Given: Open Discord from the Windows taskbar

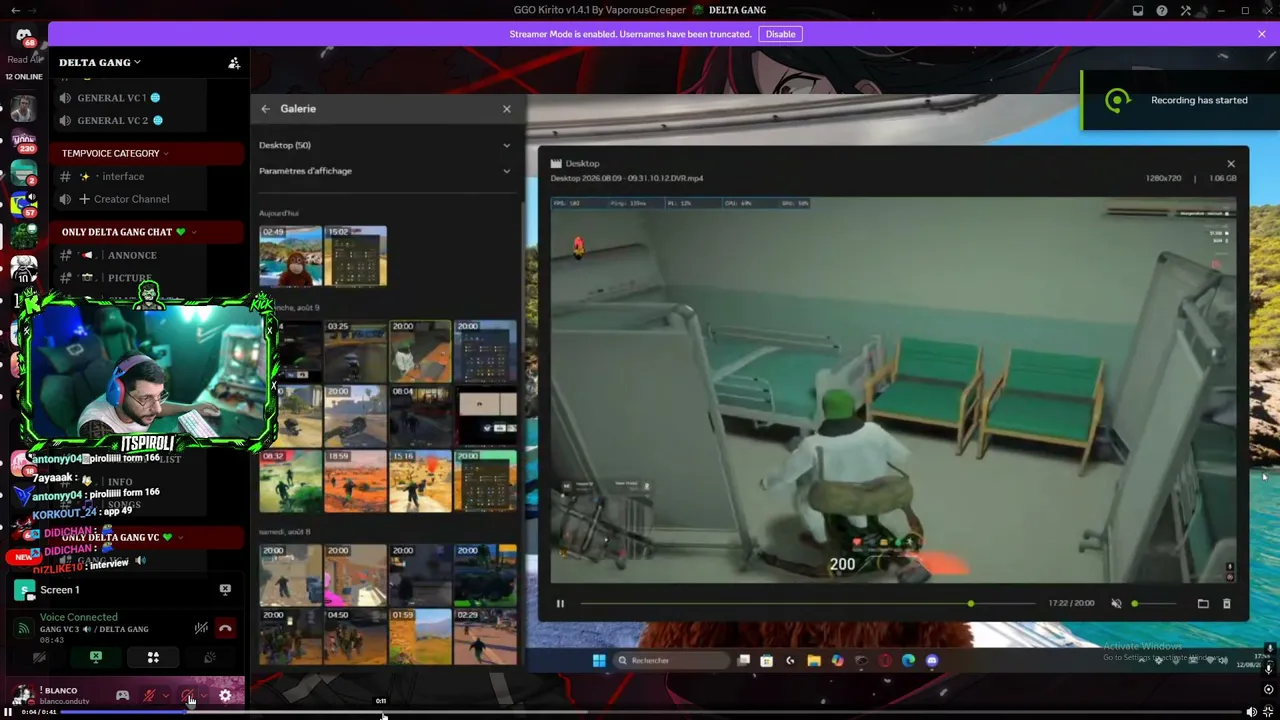Looking at the screenshot, I should click(932, 661).
